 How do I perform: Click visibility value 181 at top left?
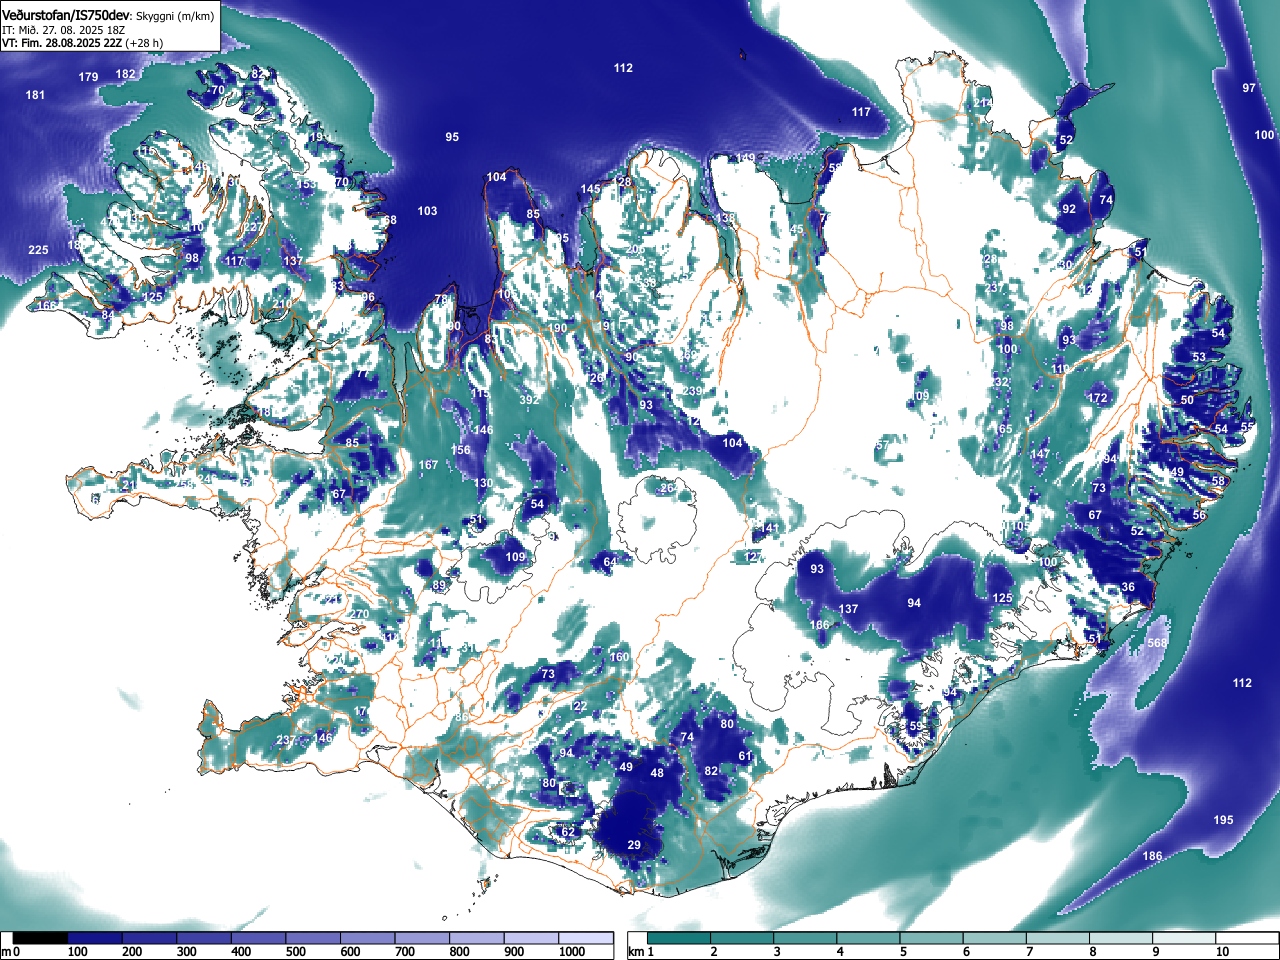coord(35,95)
